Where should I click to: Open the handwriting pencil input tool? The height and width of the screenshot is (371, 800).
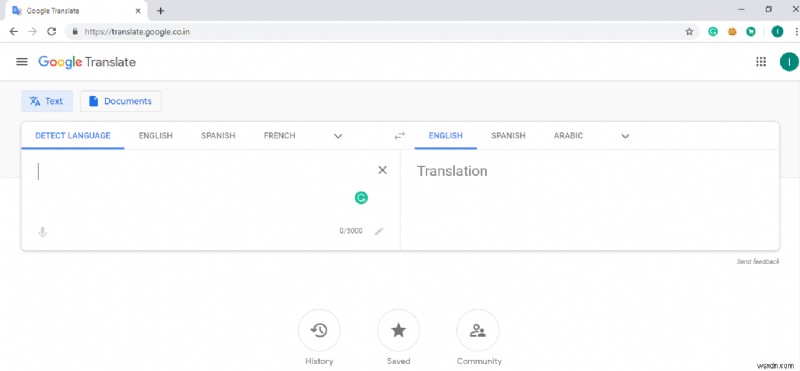[379, 231]
